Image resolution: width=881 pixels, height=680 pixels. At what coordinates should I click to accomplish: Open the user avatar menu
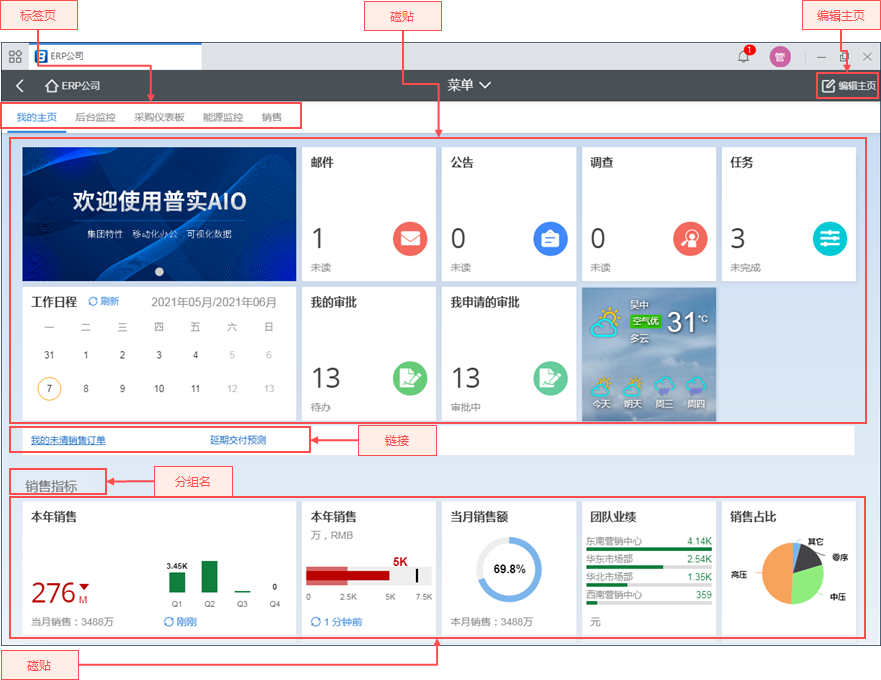tap(780, 57)
